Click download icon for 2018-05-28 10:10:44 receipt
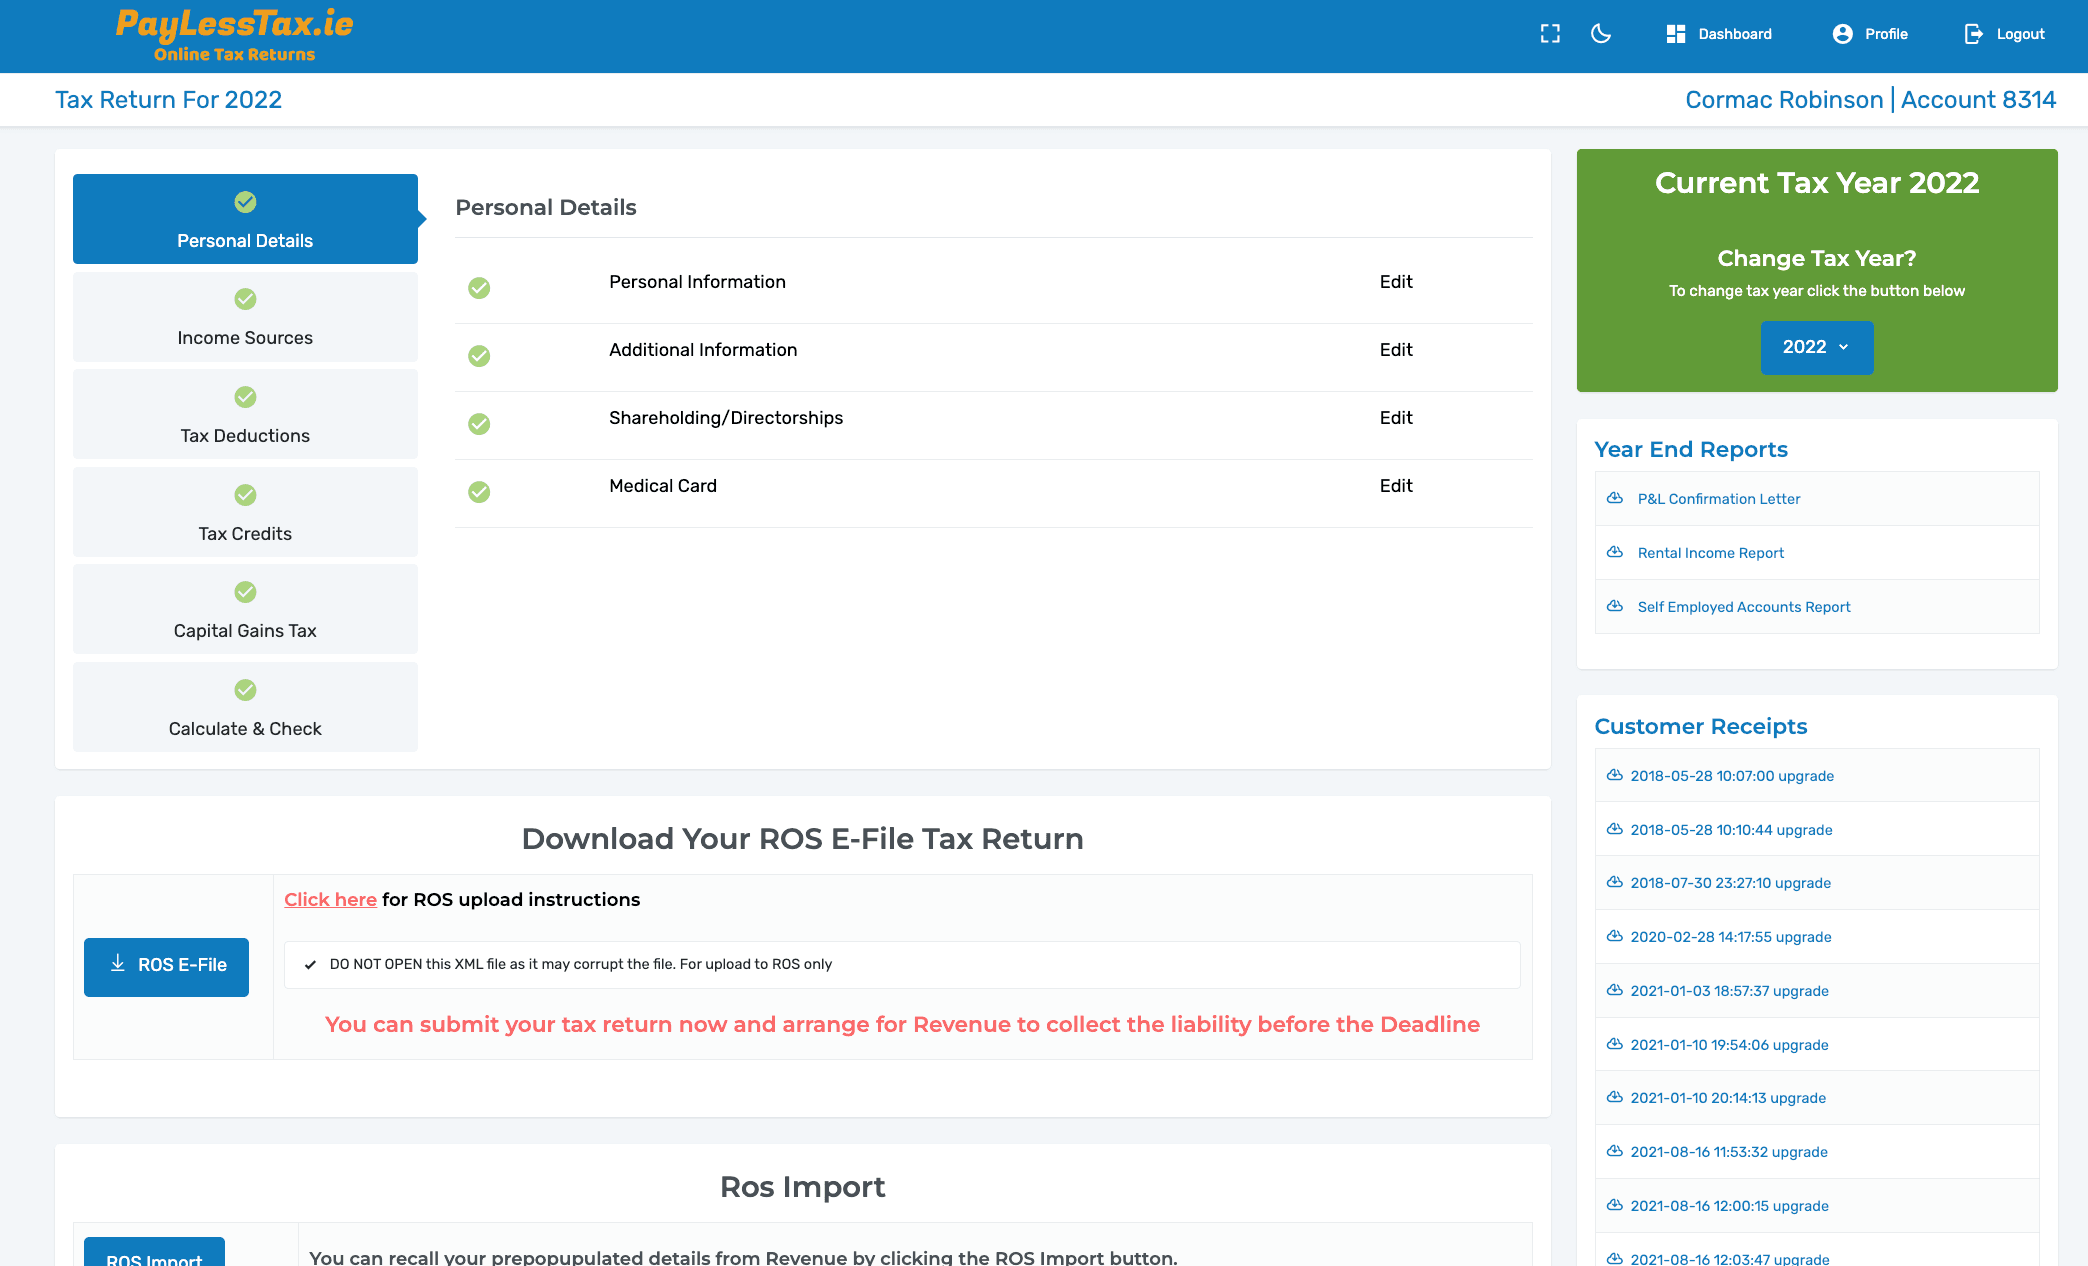Viewport: 2088px width, 1266px height. [x=1614, y=829]
